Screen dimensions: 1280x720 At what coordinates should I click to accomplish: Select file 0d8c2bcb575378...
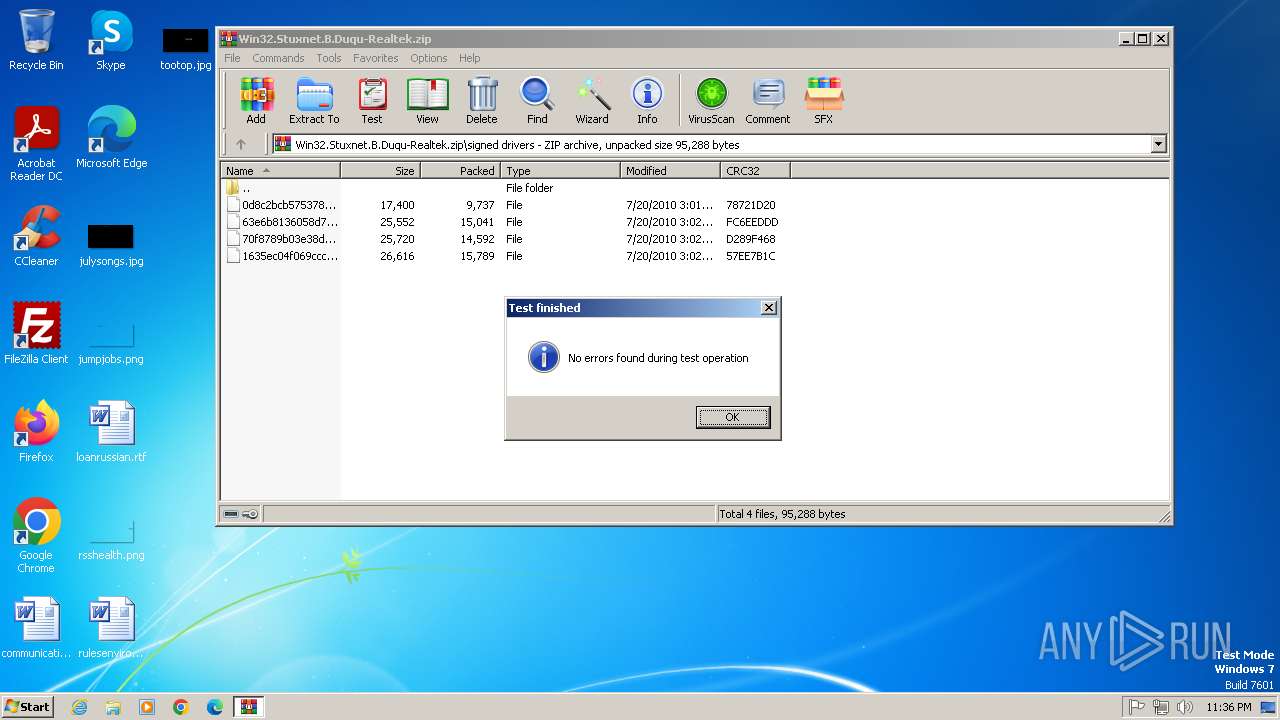tap(505, 205)
